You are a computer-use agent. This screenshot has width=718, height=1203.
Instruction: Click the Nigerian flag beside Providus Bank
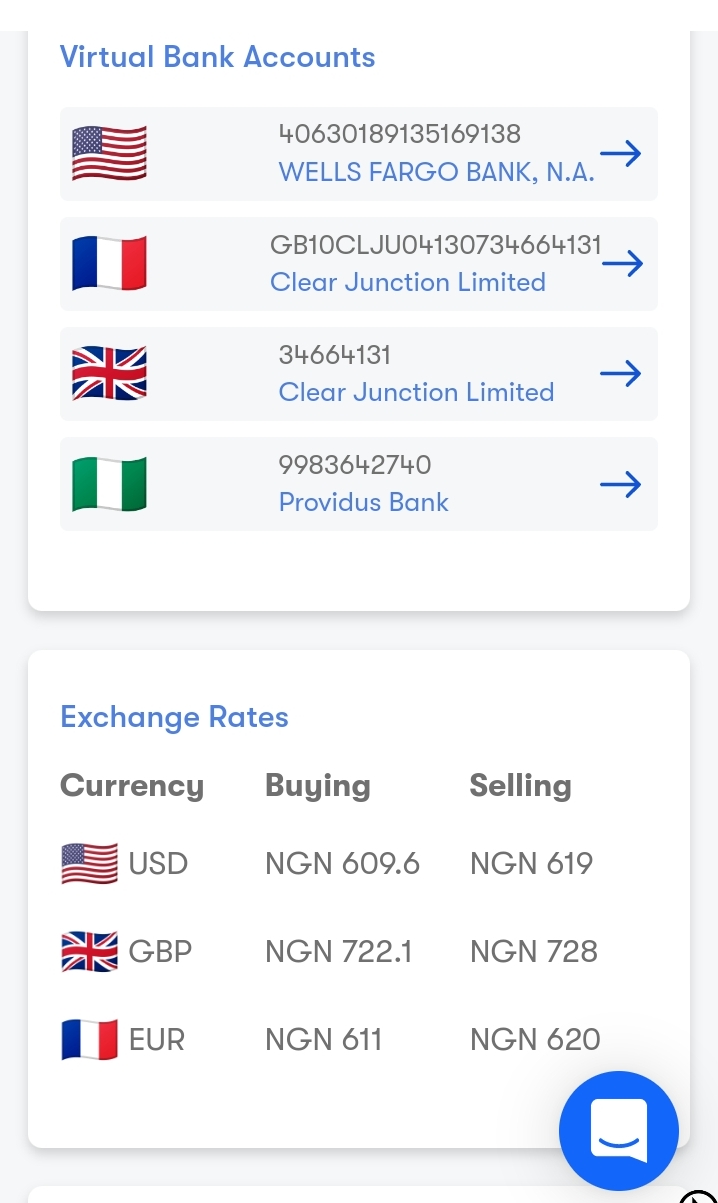109,484
